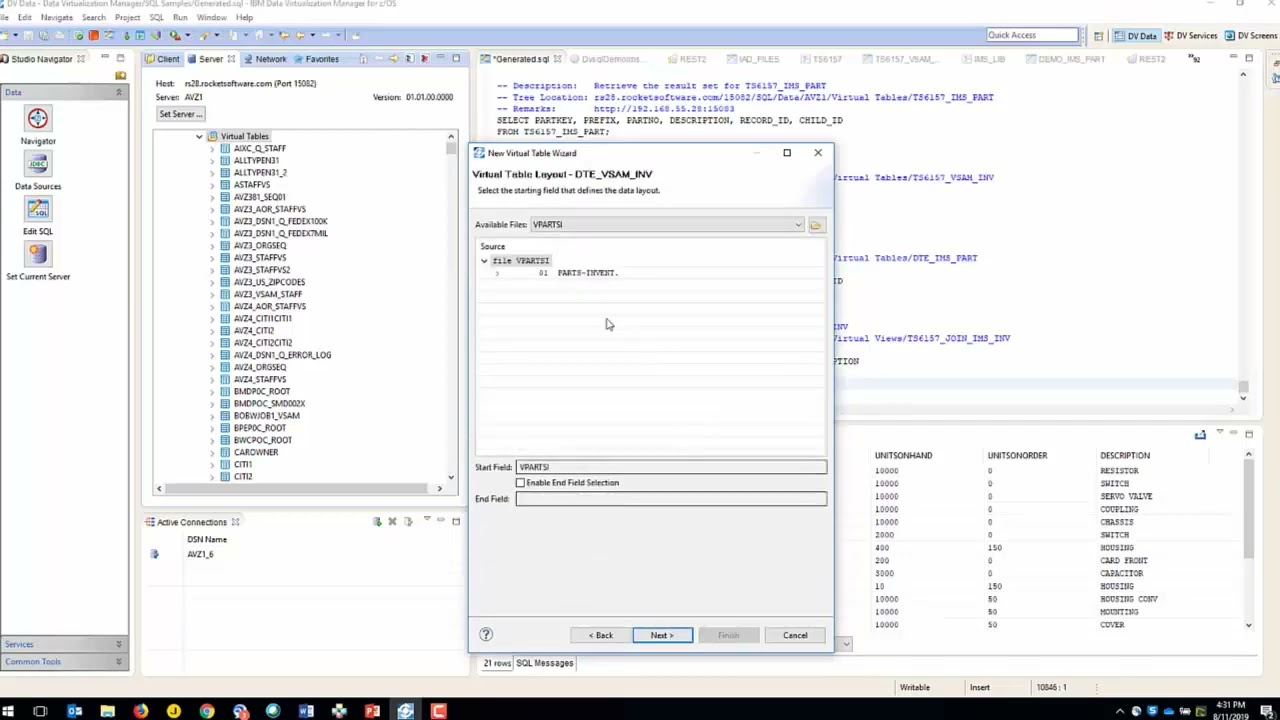Click the Set Server button
The width and height of the screenshot is (1280, 720).
[181, 114]
